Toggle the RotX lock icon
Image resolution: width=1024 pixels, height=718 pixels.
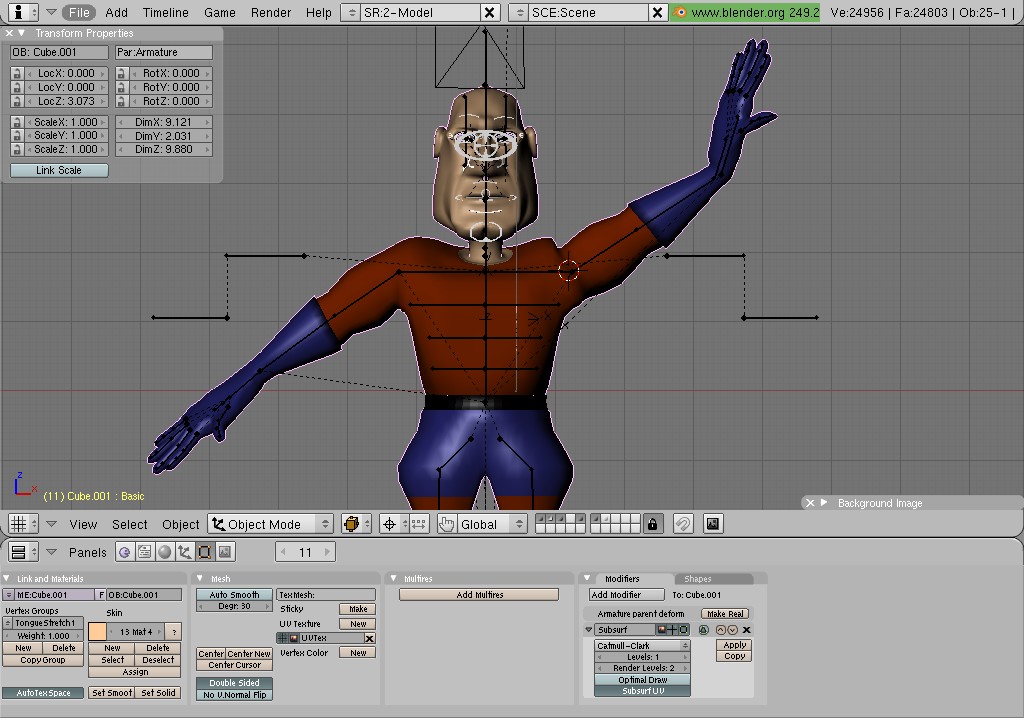point(121,73)
